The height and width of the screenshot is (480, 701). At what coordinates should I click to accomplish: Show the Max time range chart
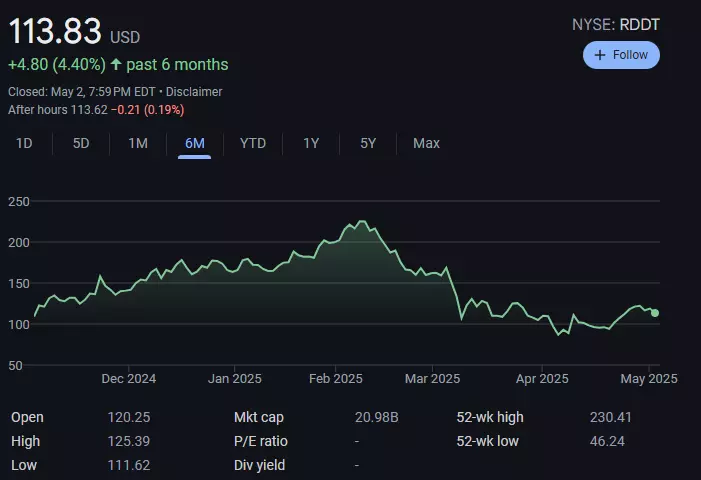coord(426,143)
